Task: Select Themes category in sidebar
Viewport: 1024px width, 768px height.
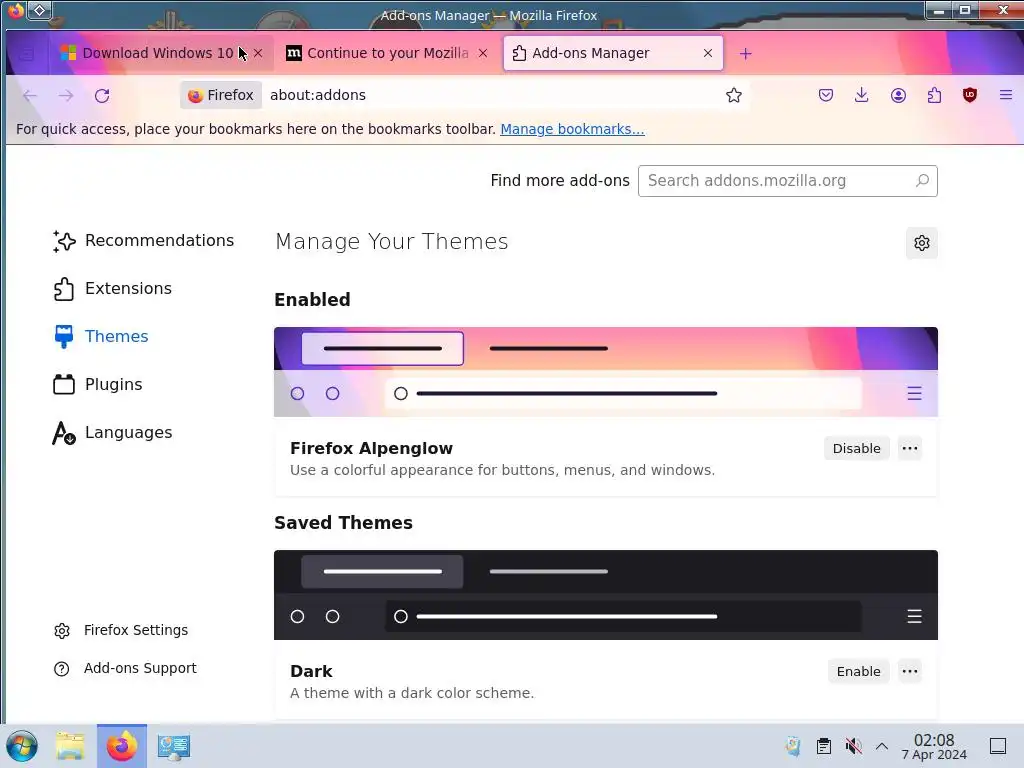Action: (x=101, y=336)
